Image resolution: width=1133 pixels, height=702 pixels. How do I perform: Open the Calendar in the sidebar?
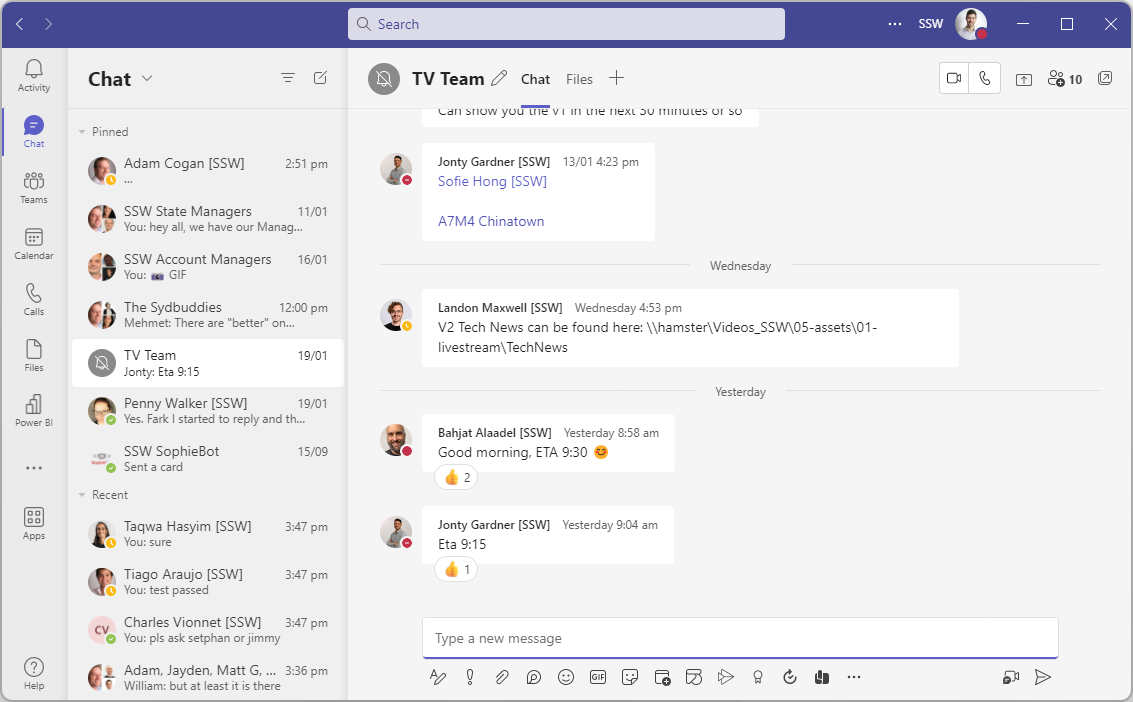[34, 243]
